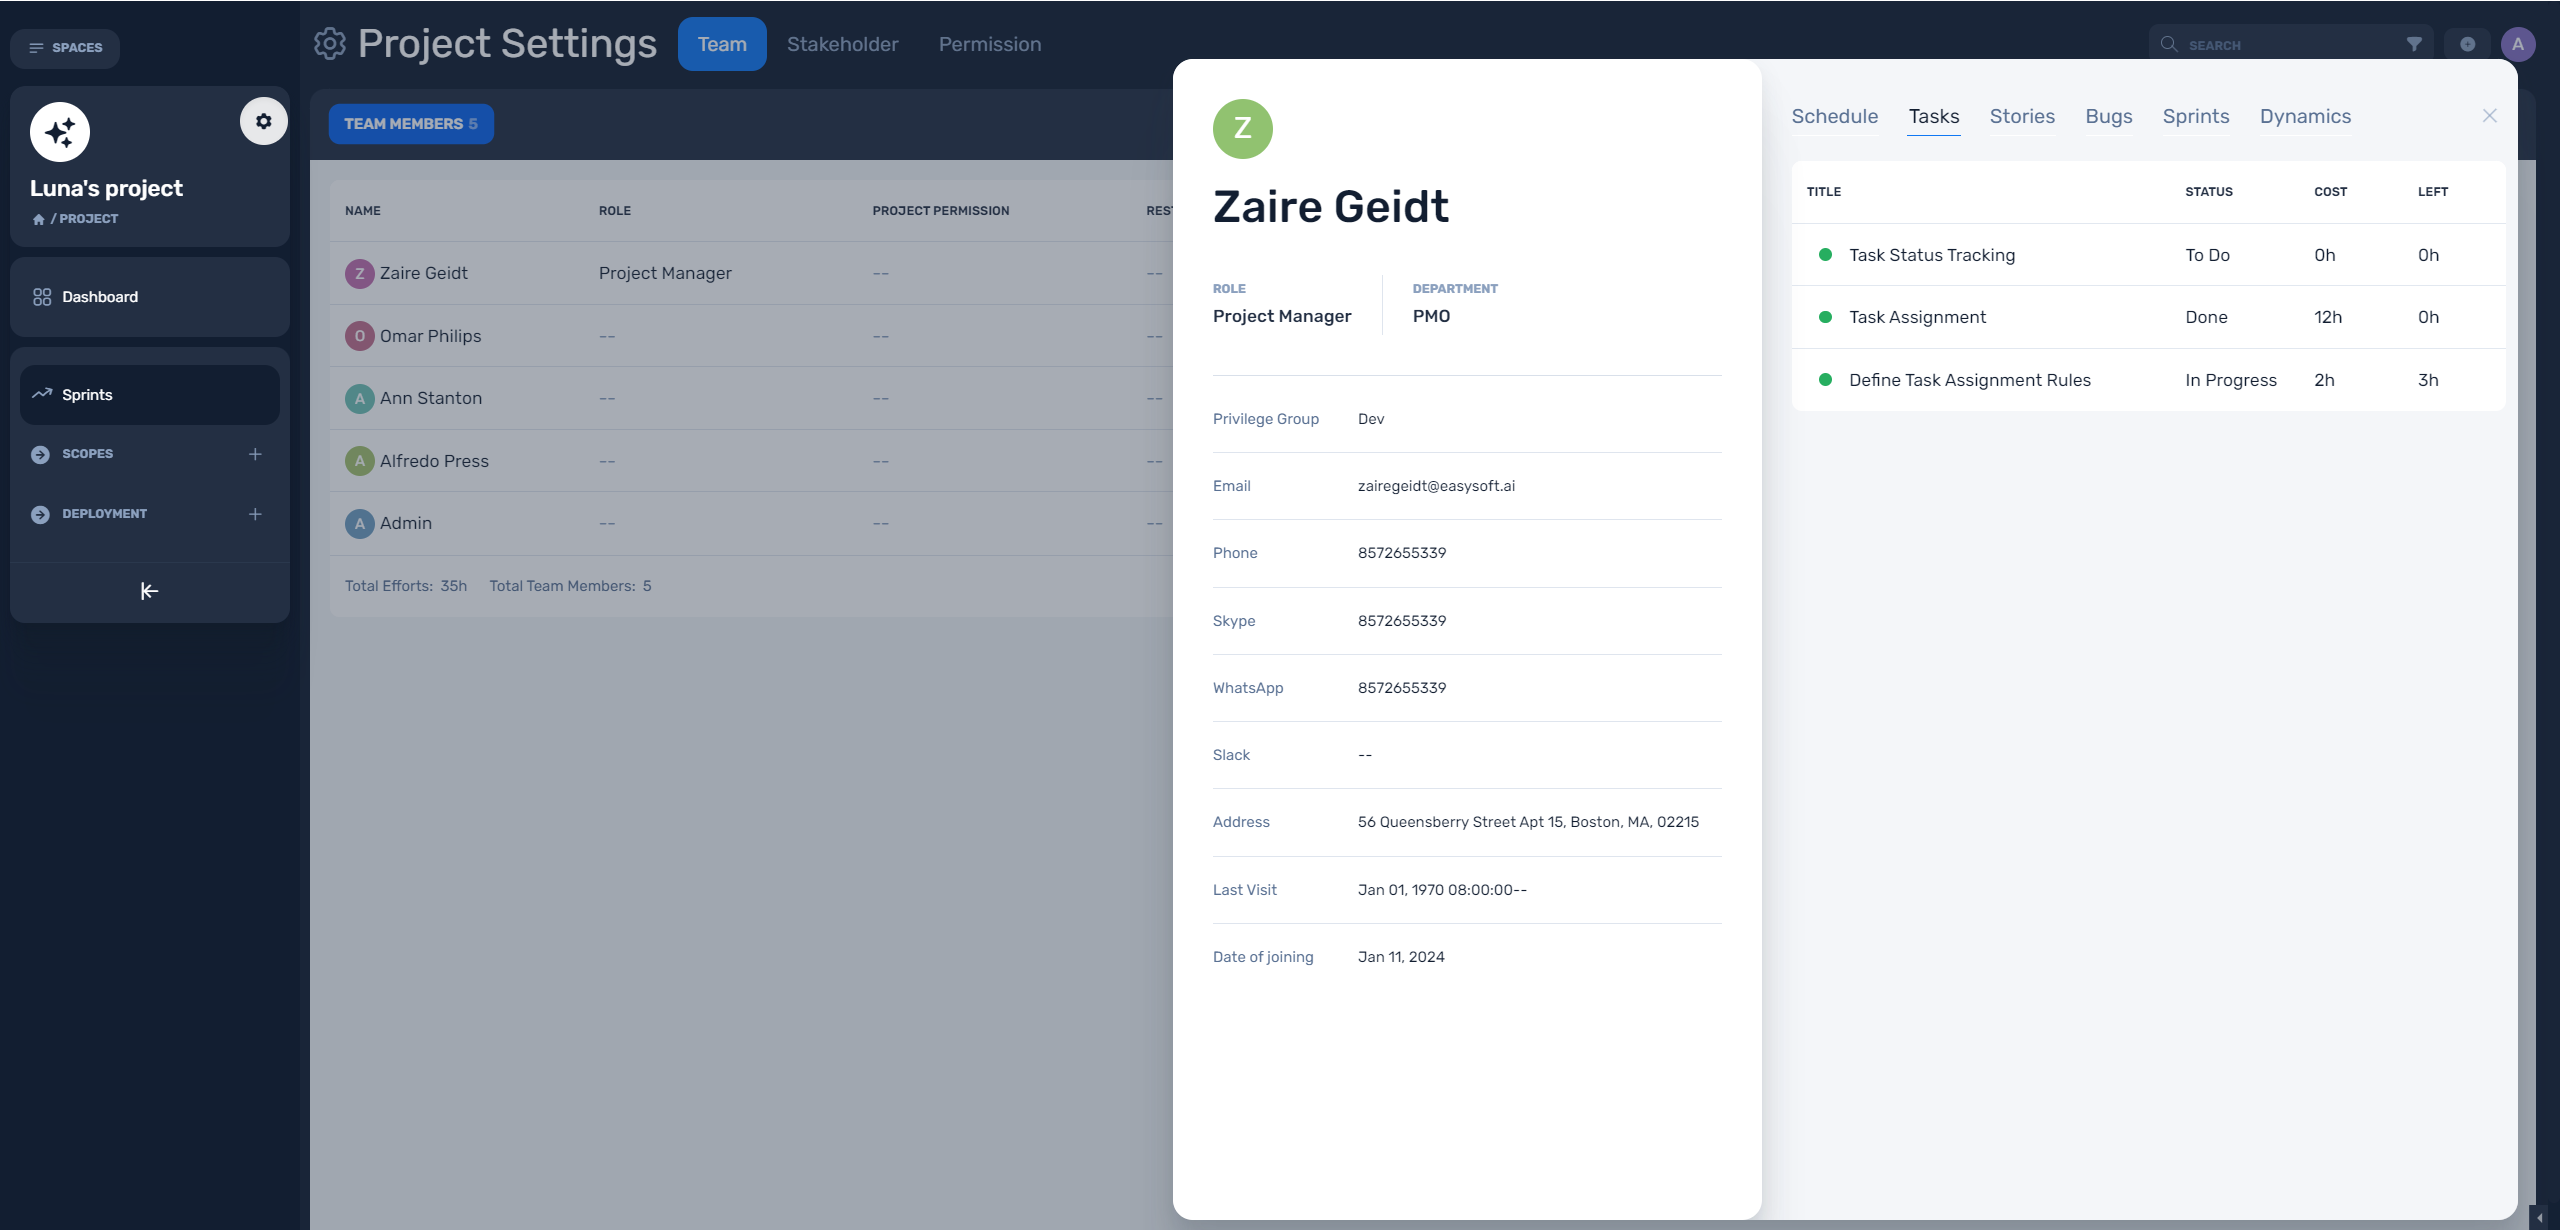Click the Name column header

coord(363,211)
